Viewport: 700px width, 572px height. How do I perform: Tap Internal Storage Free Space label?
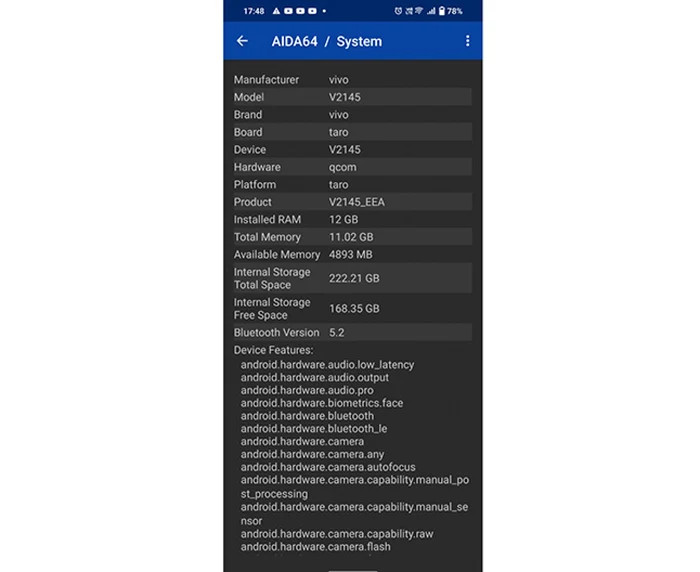tap(272, 309)
